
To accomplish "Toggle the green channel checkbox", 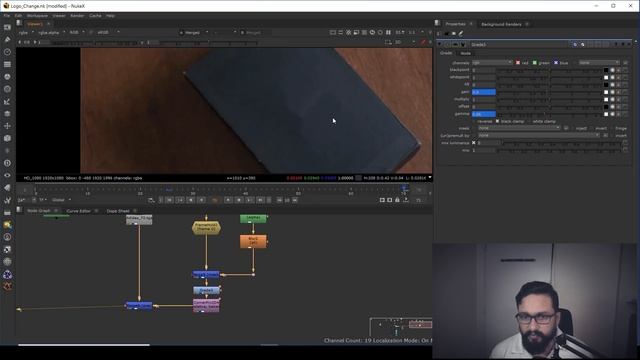I will pos(534,63).
